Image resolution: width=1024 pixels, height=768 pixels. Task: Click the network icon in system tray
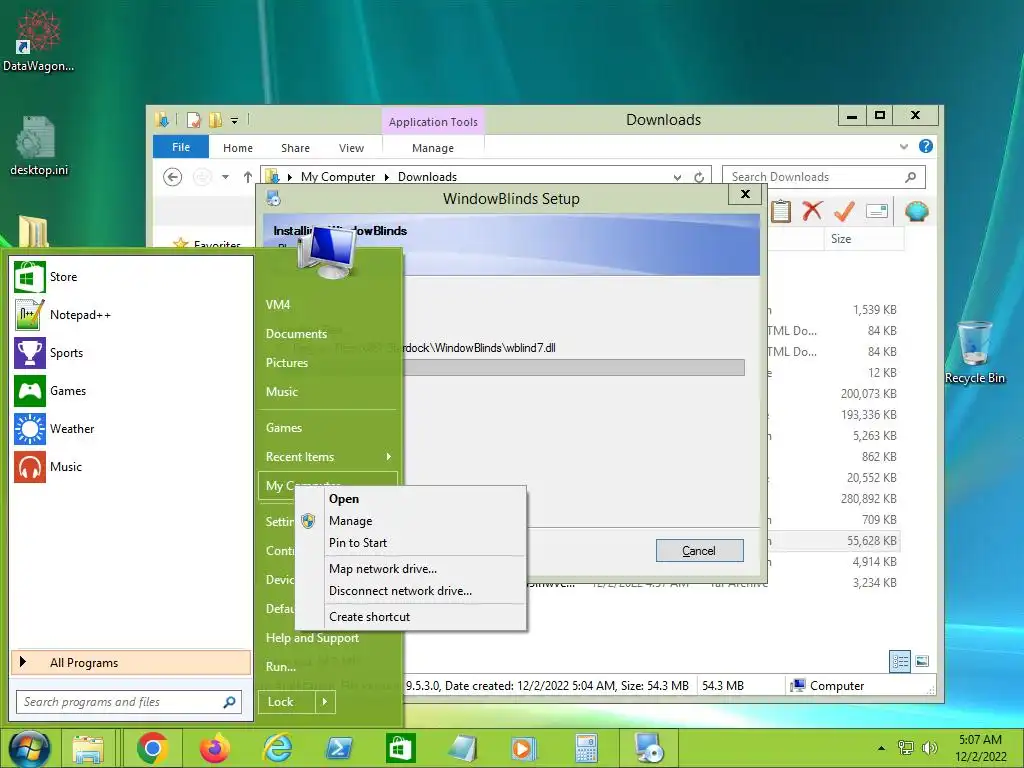906,748
